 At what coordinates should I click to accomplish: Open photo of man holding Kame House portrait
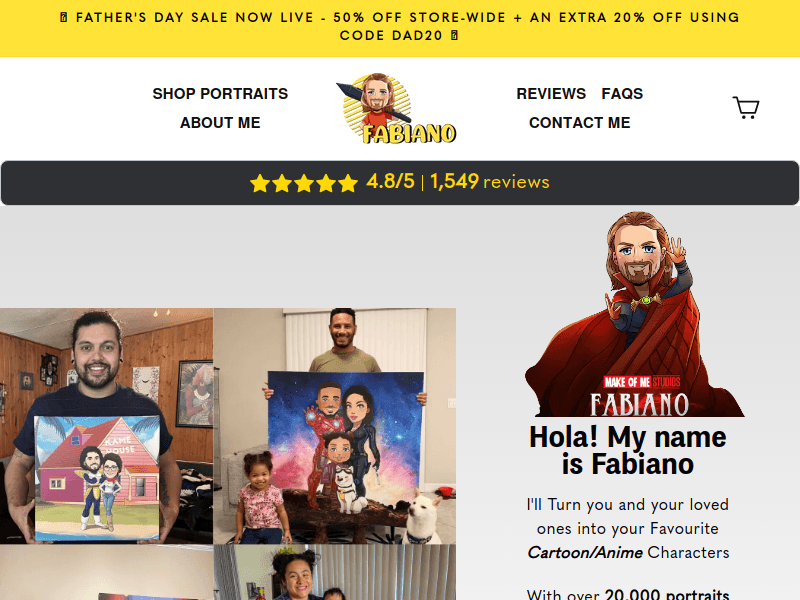[x=106, y=426]
